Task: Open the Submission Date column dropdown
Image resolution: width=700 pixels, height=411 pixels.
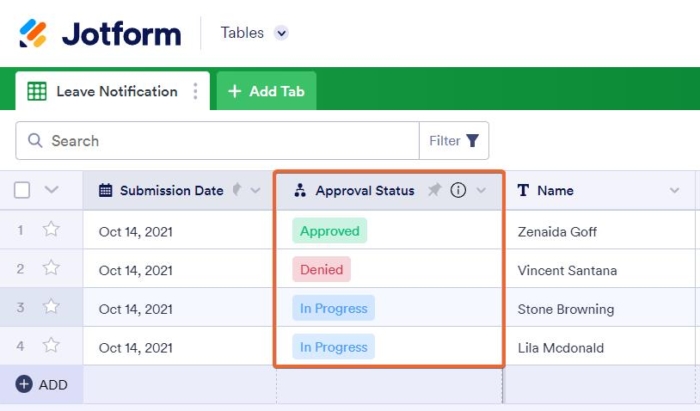Action: point(255,190)
